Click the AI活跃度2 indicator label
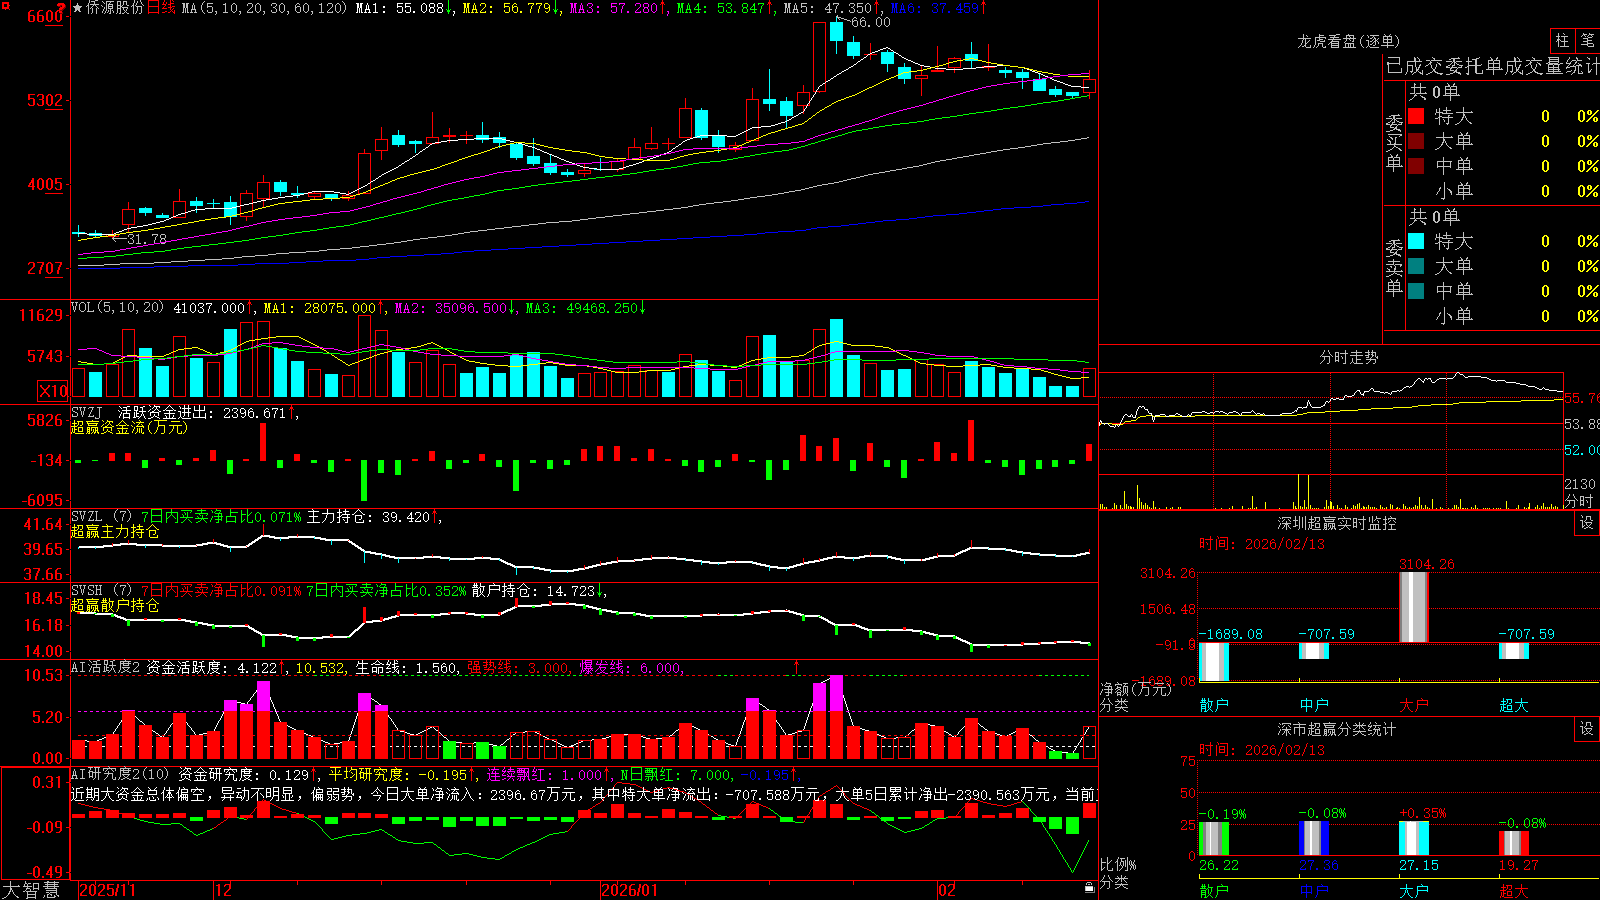Image resolution: width=1600 pixels, height=900 pixels. pyautogui.click(x=106, y=667)
